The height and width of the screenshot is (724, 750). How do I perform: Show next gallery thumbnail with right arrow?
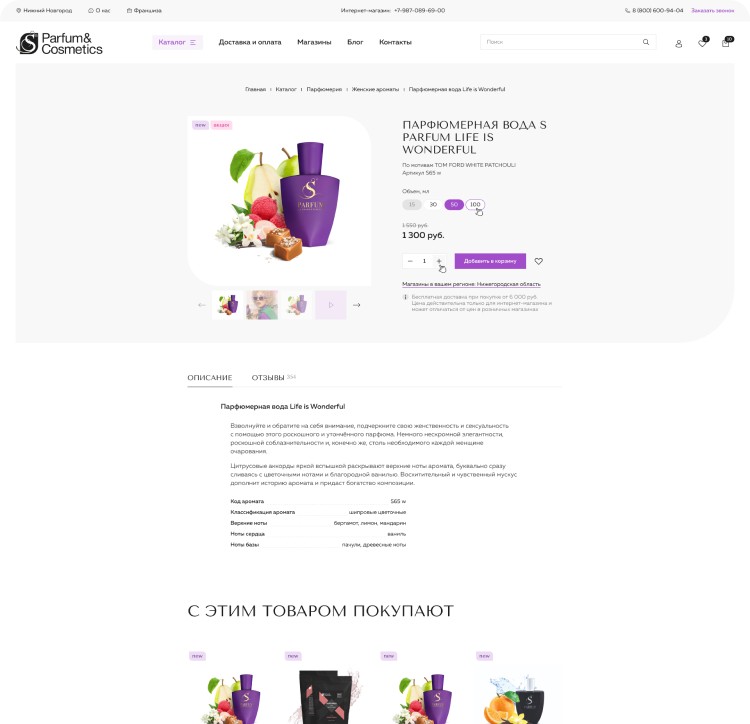coord(356,305)
